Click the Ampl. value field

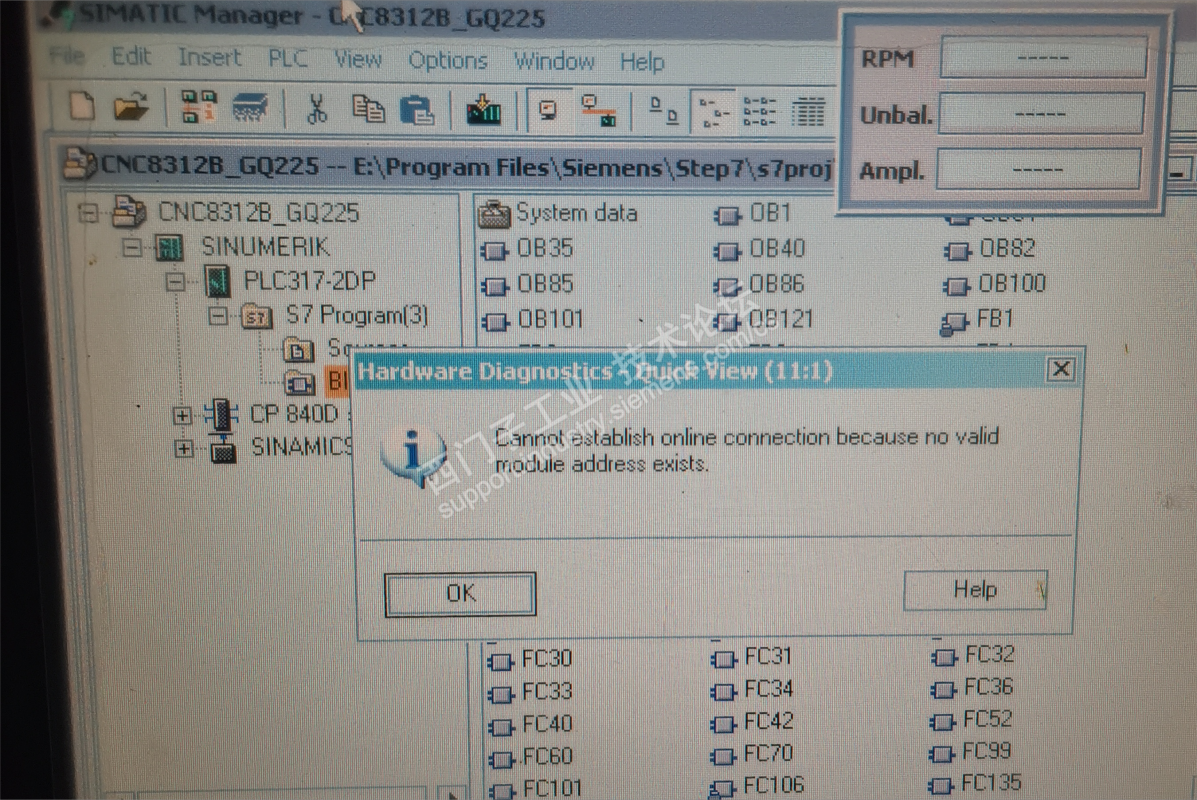pyautogui.click(x=1039, y=169)
